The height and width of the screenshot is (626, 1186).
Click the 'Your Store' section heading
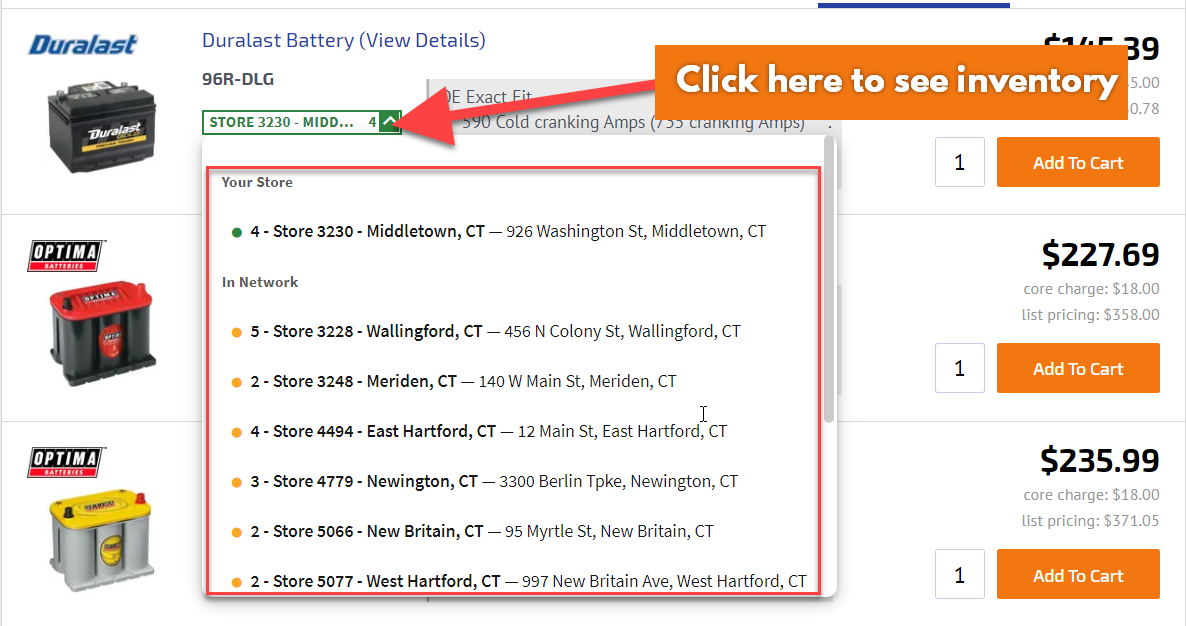pos(257,182)
